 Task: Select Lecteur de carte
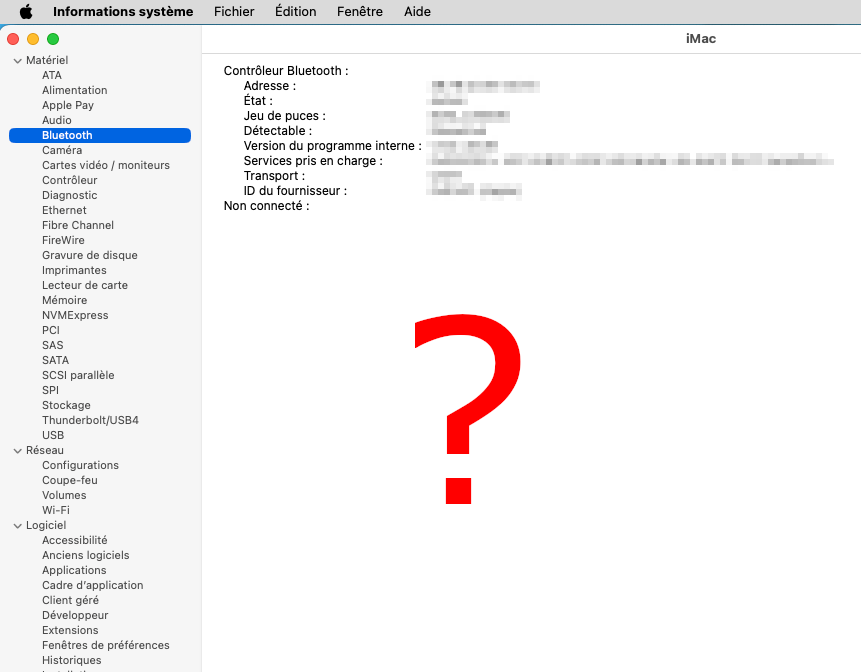(85, 285)
